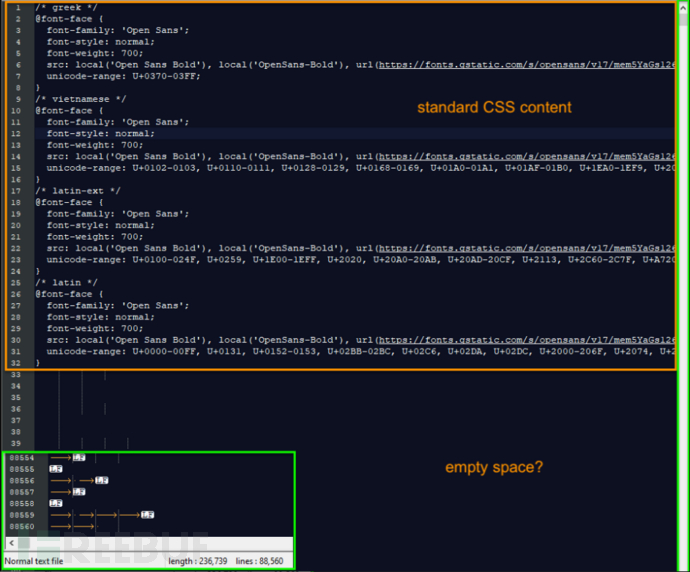Click "Normal text file" in the status bar

(34, 561)
